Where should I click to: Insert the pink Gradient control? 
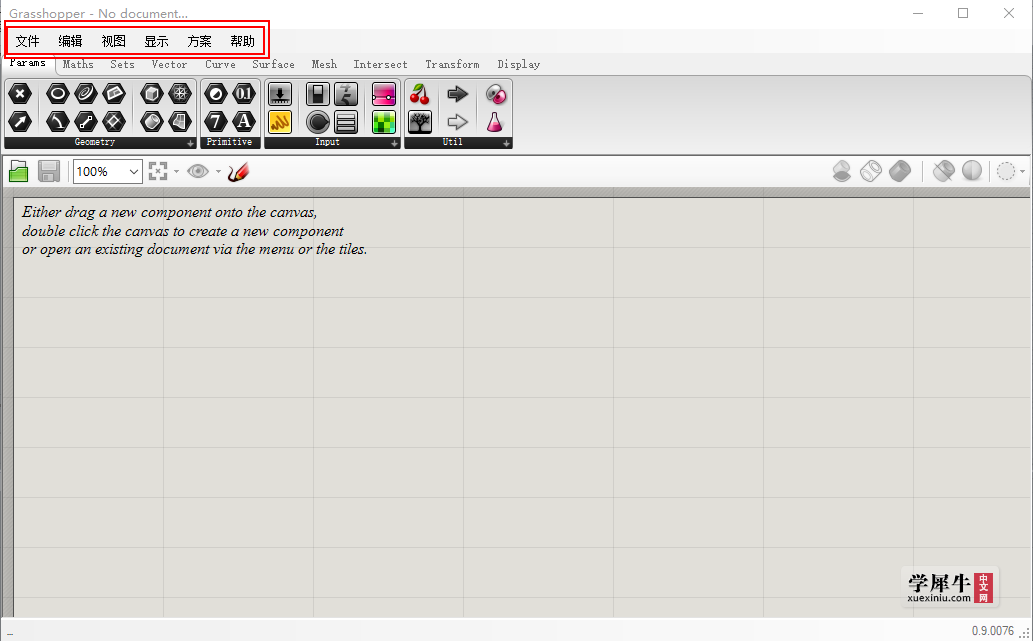(x=384, y=94)
